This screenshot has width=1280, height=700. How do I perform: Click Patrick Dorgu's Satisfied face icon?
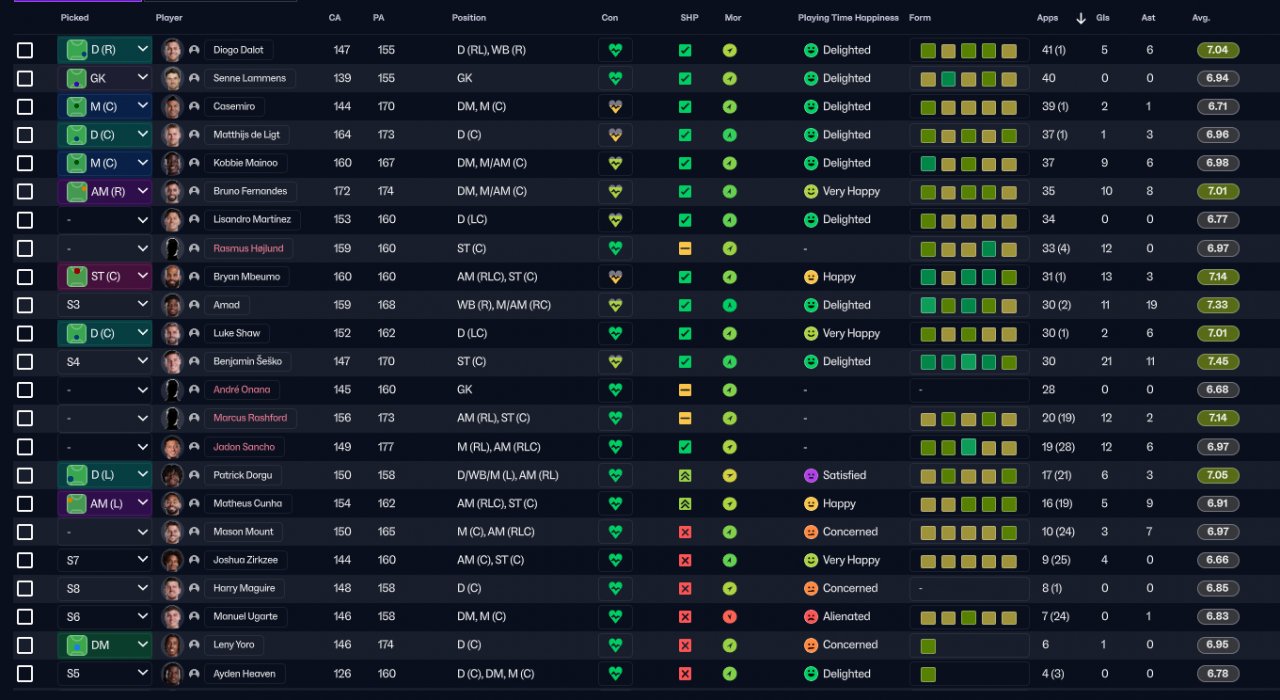click(x=811, y=475)
